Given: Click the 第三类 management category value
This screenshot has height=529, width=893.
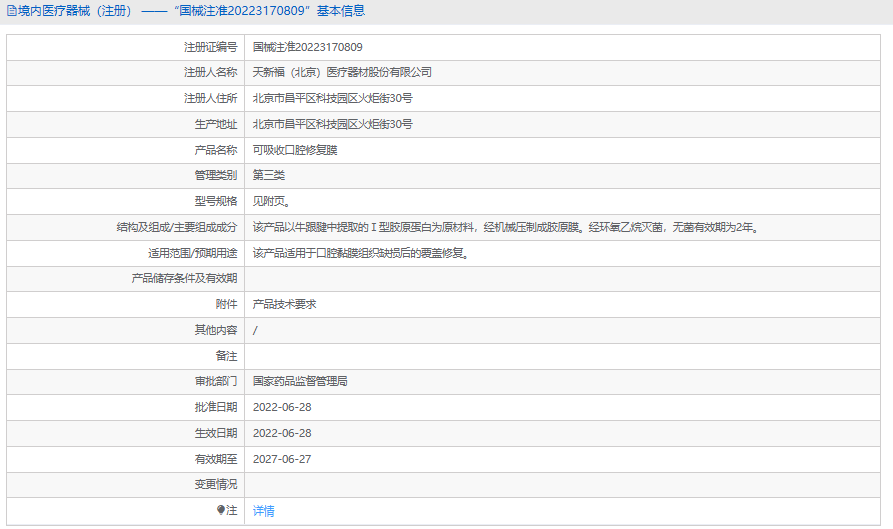Looking at the screenshot, I should (269, 175).
